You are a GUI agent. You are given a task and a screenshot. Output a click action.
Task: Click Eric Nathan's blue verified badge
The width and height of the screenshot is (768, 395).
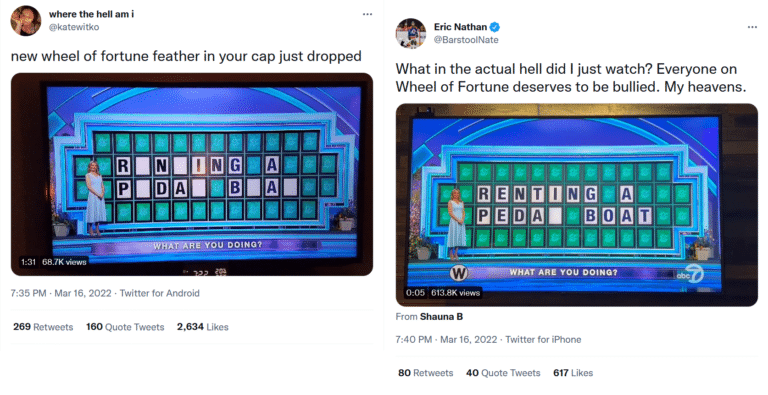coord(495,27)
